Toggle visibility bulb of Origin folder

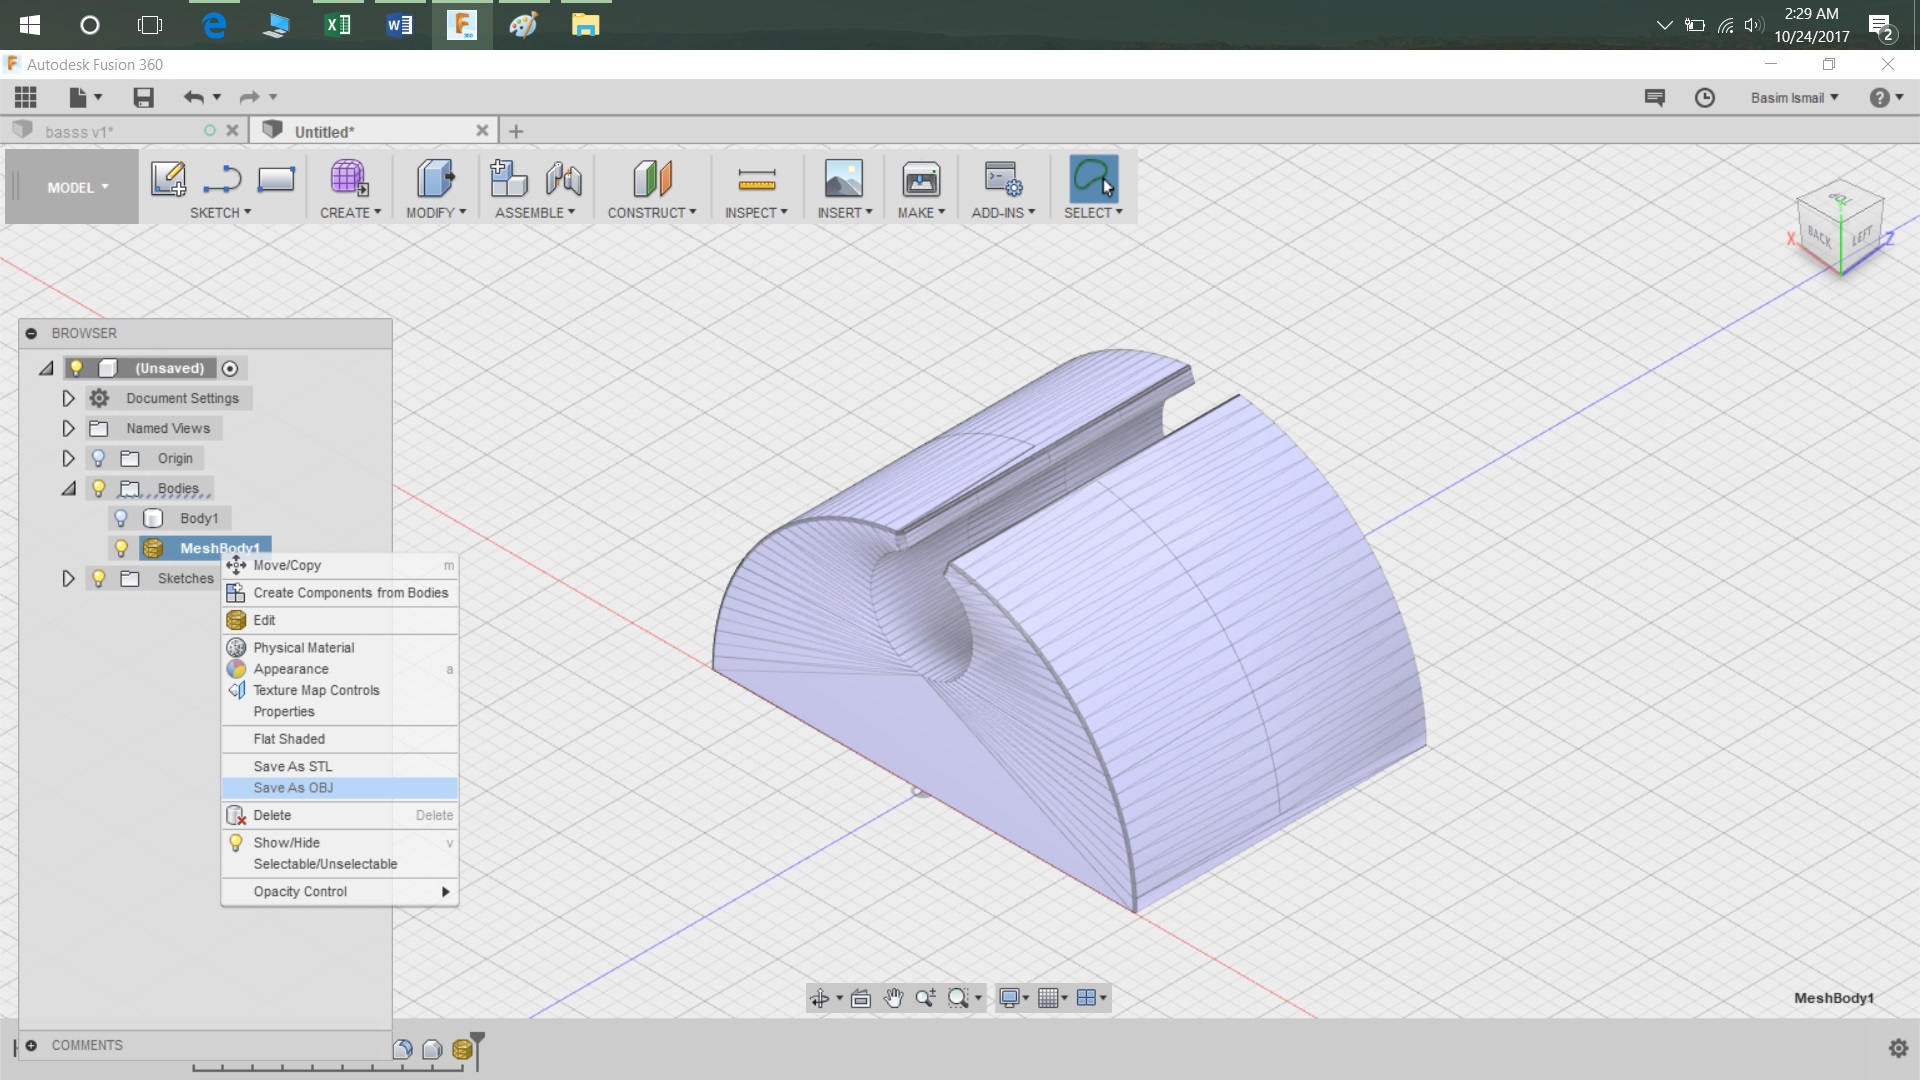[99, 458]
